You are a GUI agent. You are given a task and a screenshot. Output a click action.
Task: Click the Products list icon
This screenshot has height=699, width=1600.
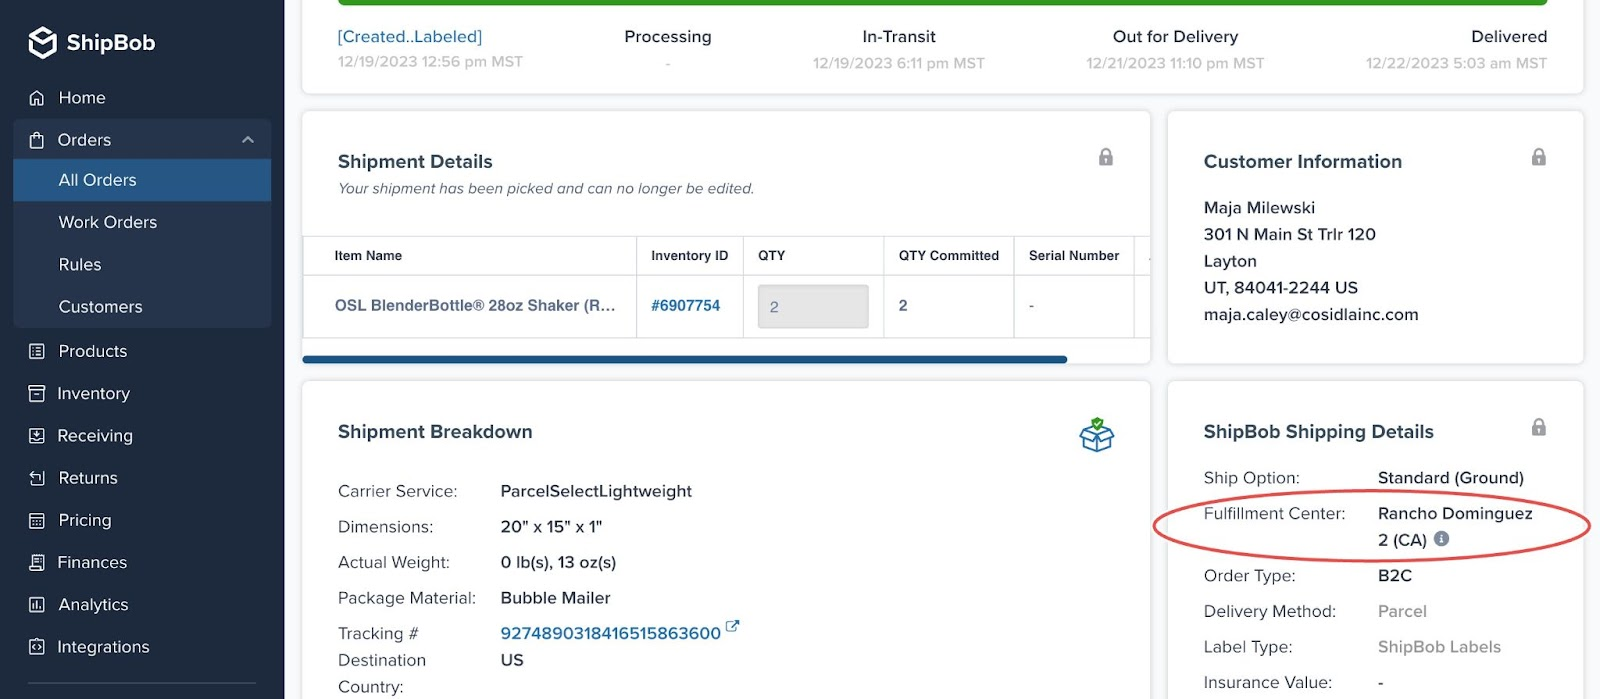[x=37, y=351]
